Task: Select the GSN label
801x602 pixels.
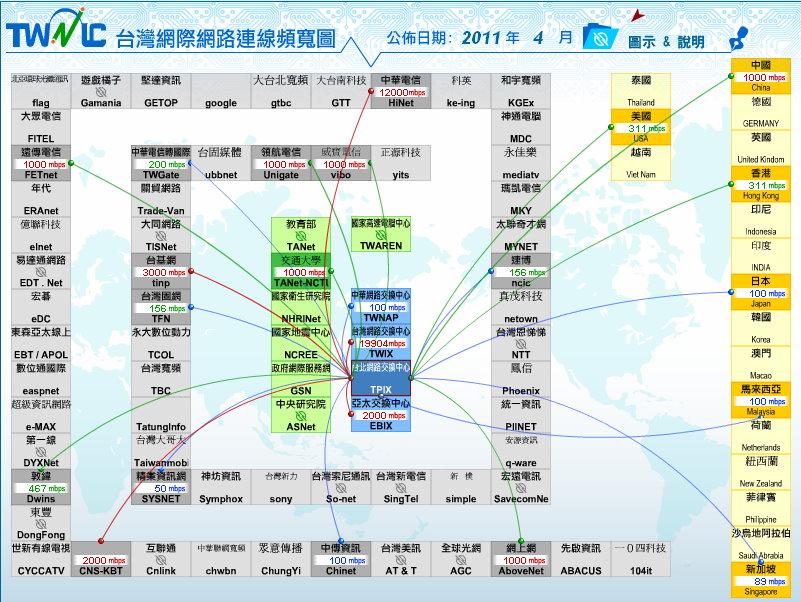Action: [x=301, y=390]
